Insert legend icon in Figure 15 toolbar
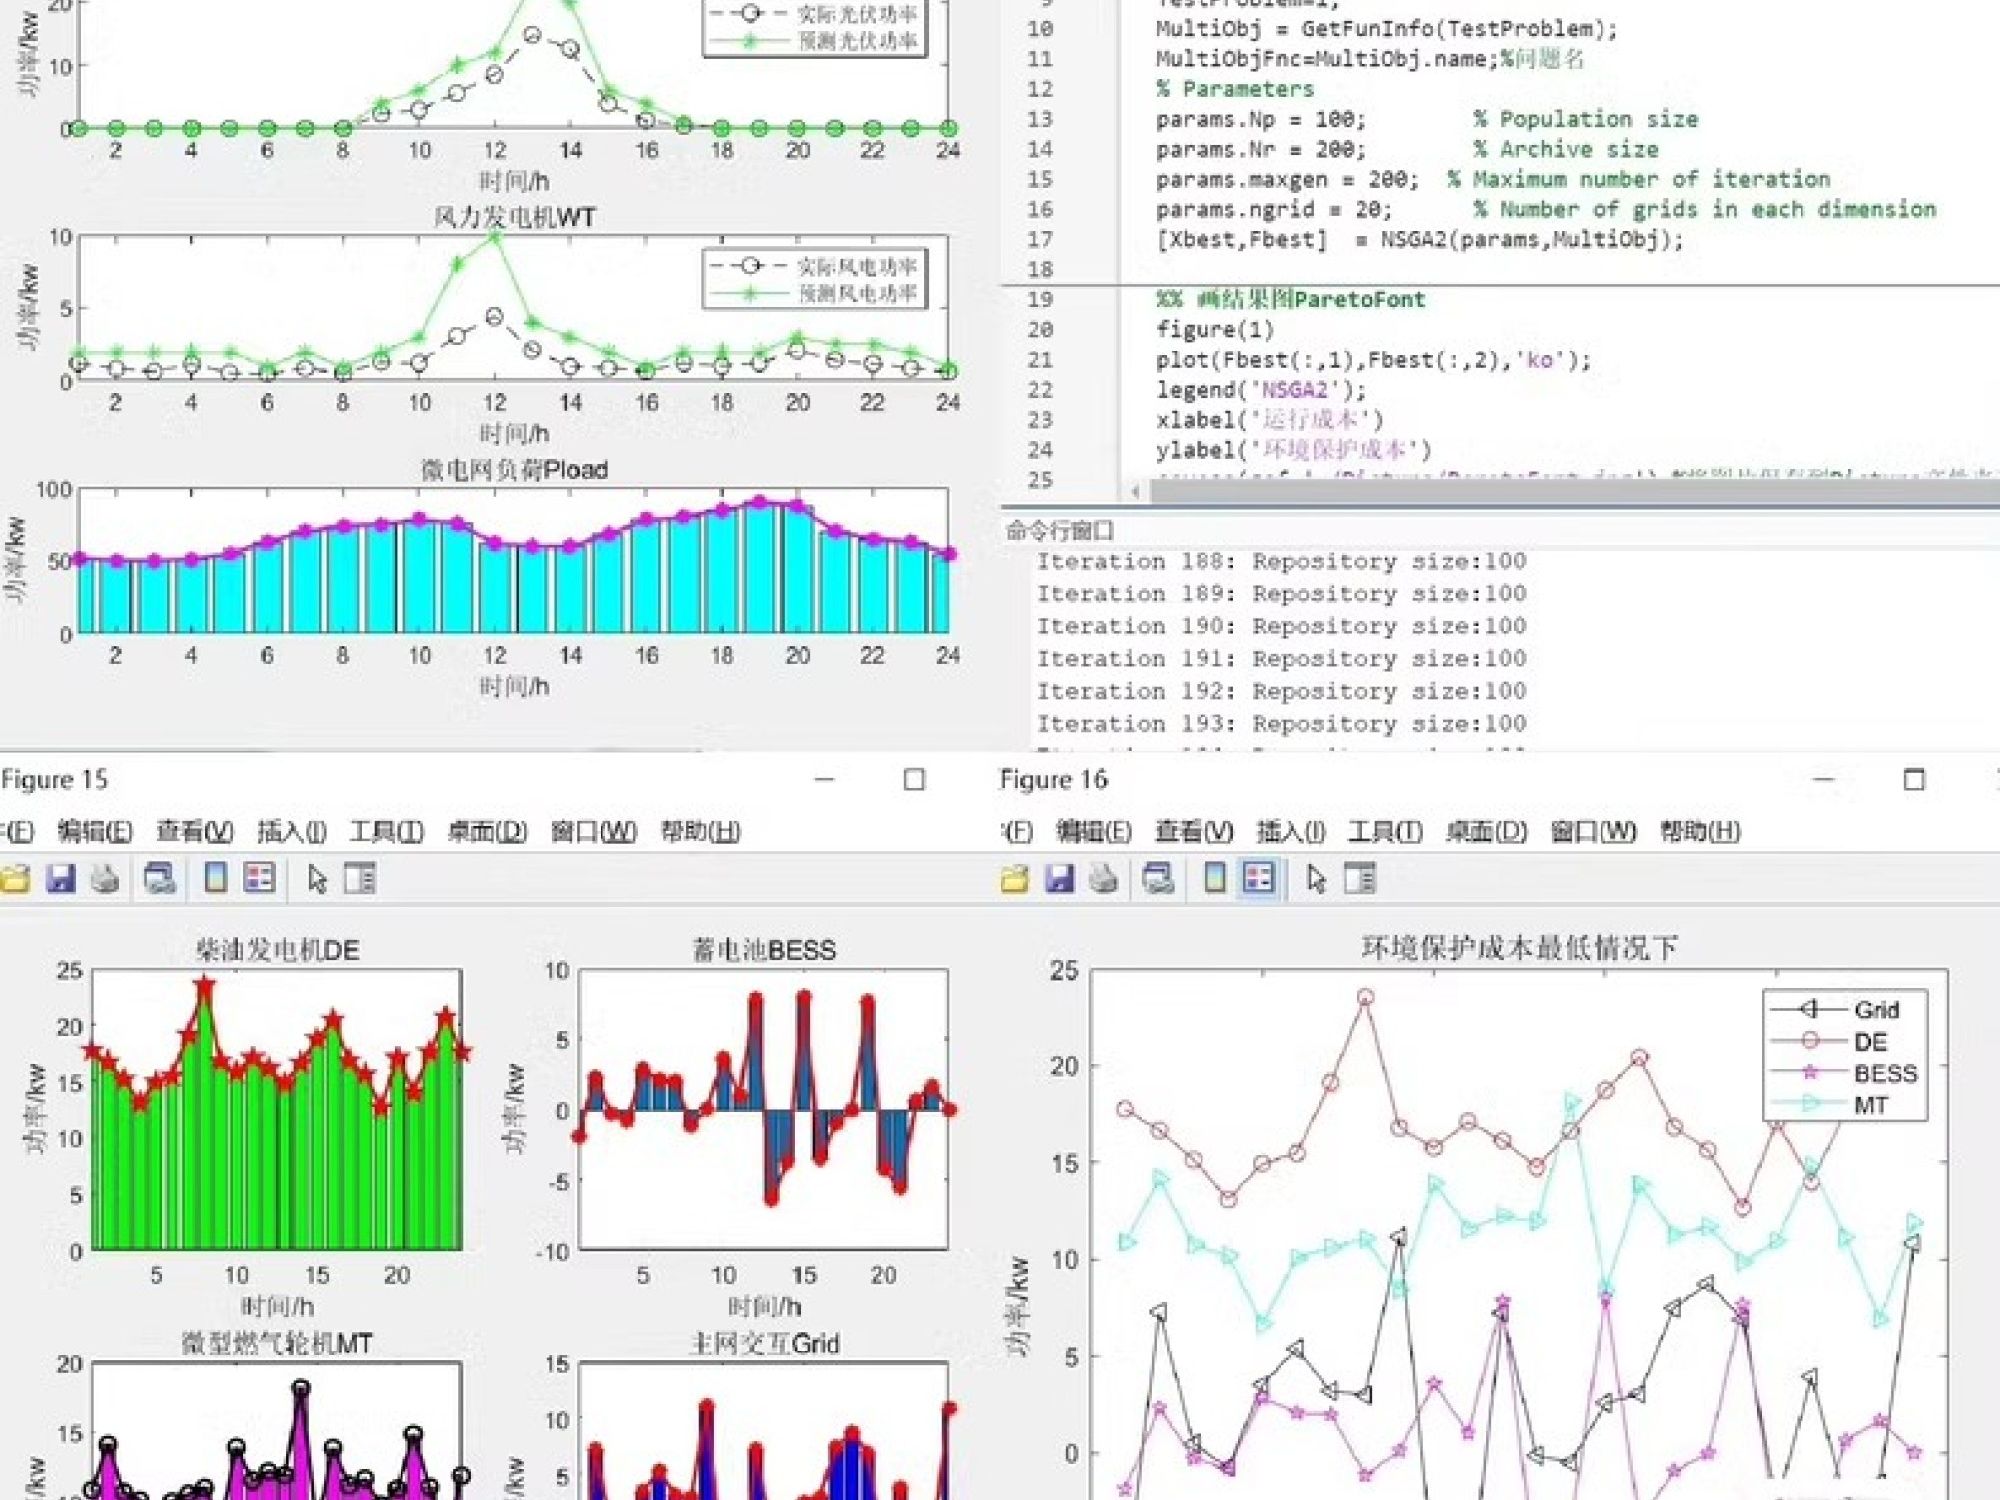2000x1500 pixels. (259, 879)
